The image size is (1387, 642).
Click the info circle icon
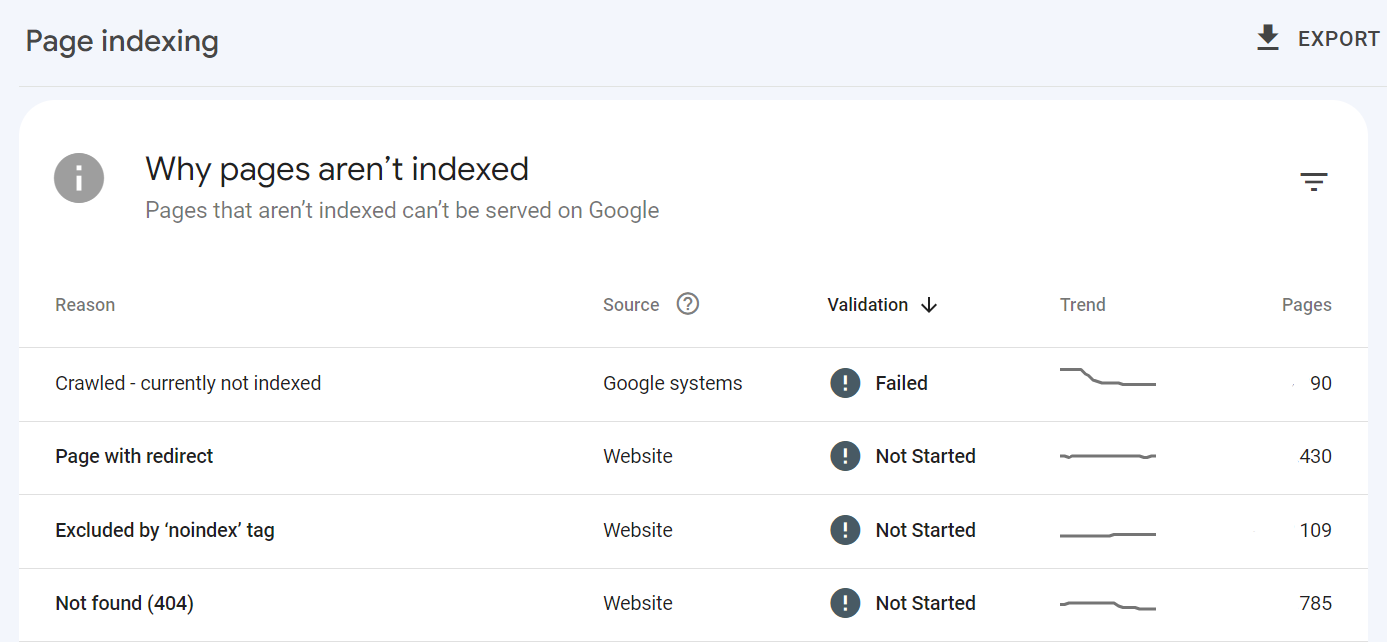coord(79,178)
